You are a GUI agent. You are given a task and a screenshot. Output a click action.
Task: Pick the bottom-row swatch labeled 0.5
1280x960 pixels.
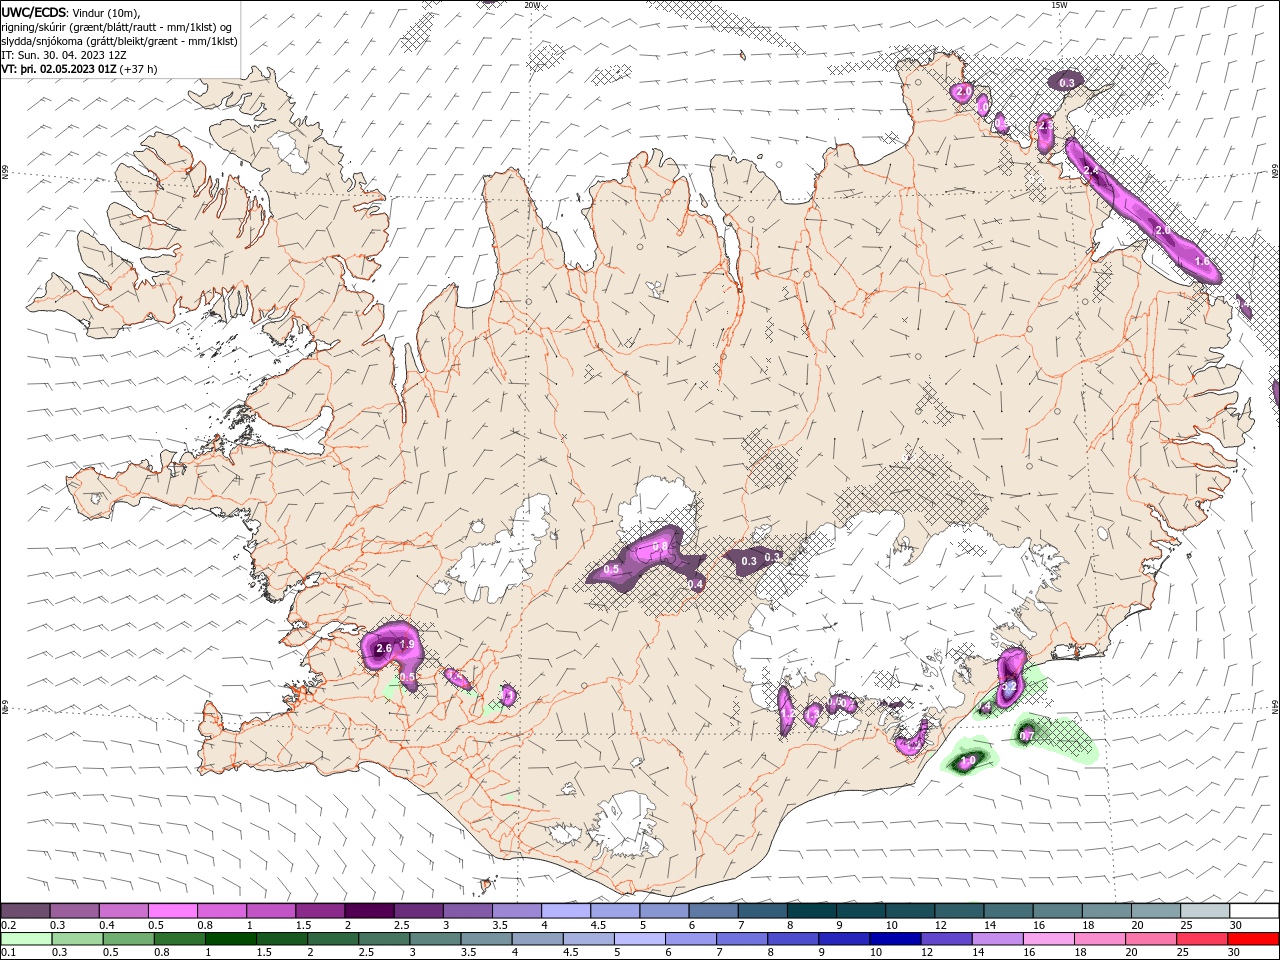[129, 939]
